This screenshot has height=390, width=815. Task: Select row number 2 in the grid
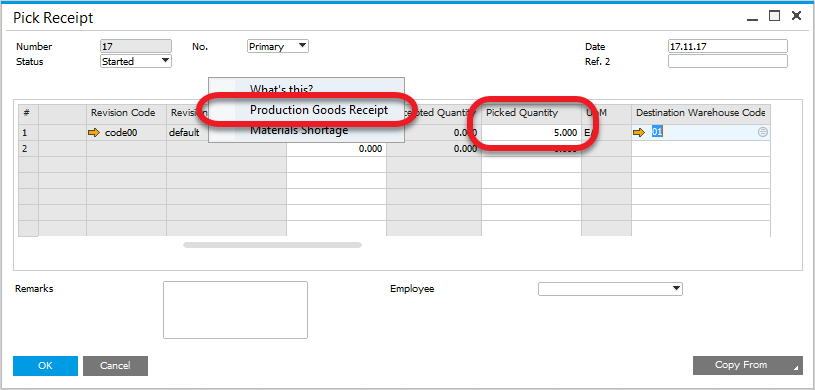[x=29, y=149]
